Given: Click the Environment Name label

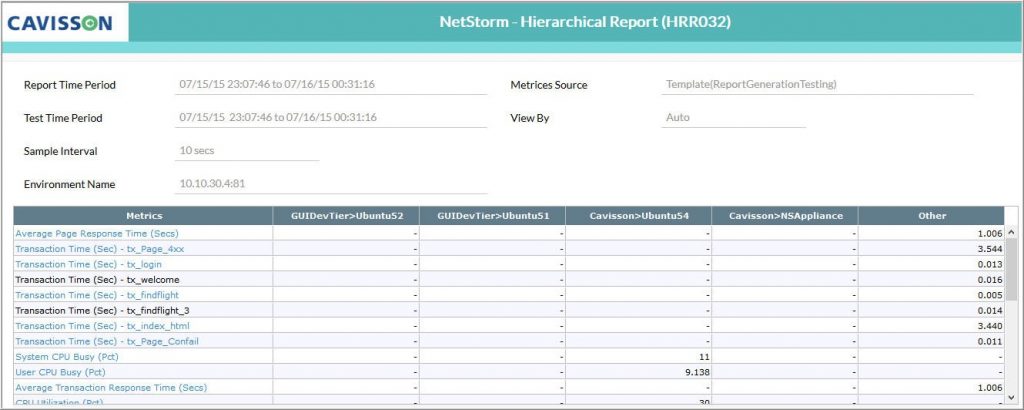Looking at the screenshot, I should point(69,184).
